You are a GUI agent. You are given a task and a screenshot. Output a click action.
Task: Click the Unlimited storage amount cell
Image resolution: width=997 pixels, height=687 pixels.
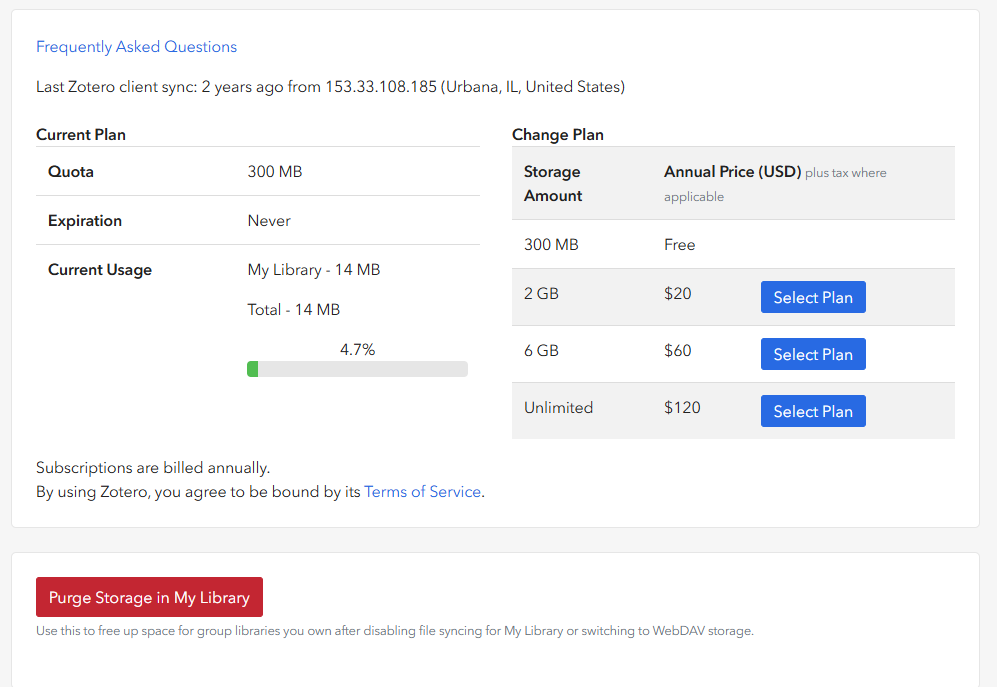click(558, 408)
